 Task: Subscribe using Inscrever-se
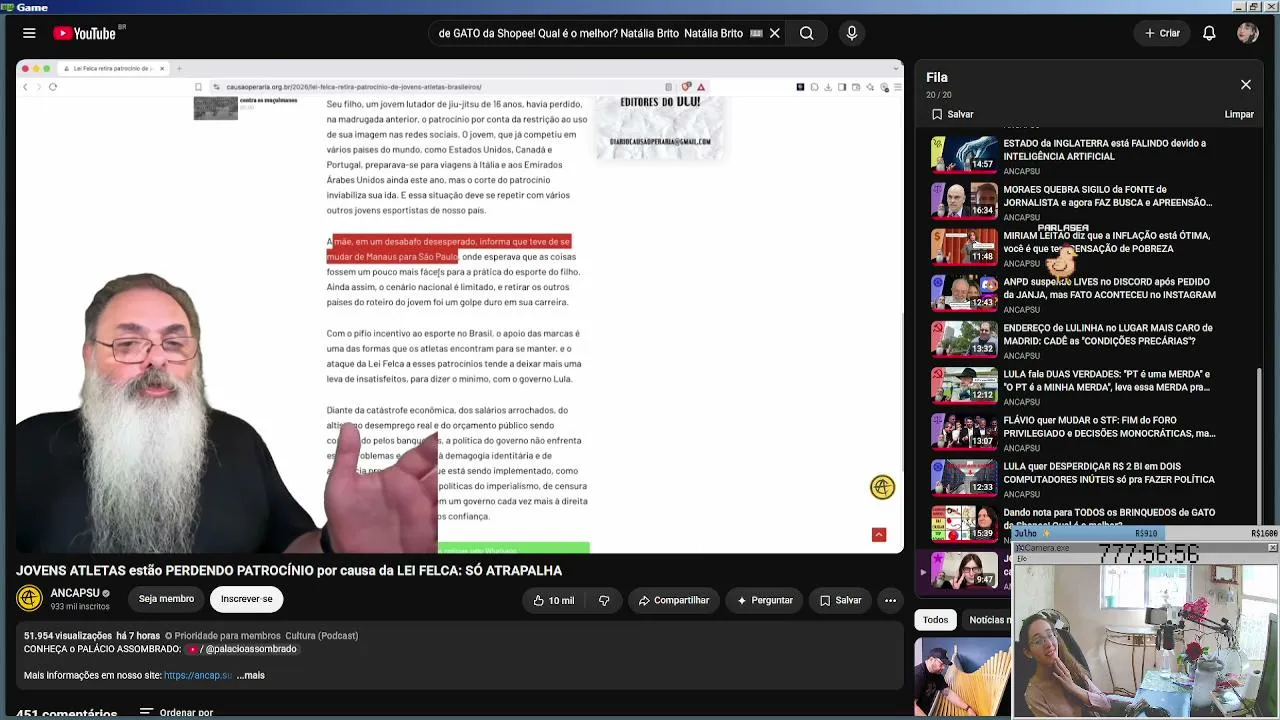[246, 599]
